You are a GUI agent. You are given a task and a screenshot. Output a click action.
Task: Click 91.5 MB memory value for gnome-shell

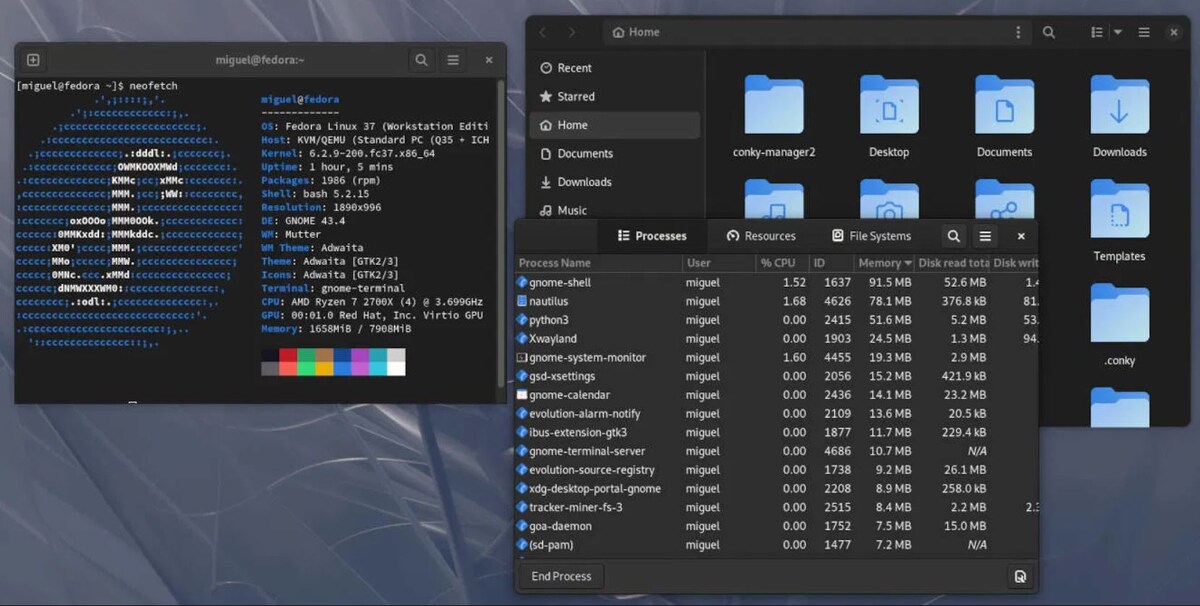[889, 282]
